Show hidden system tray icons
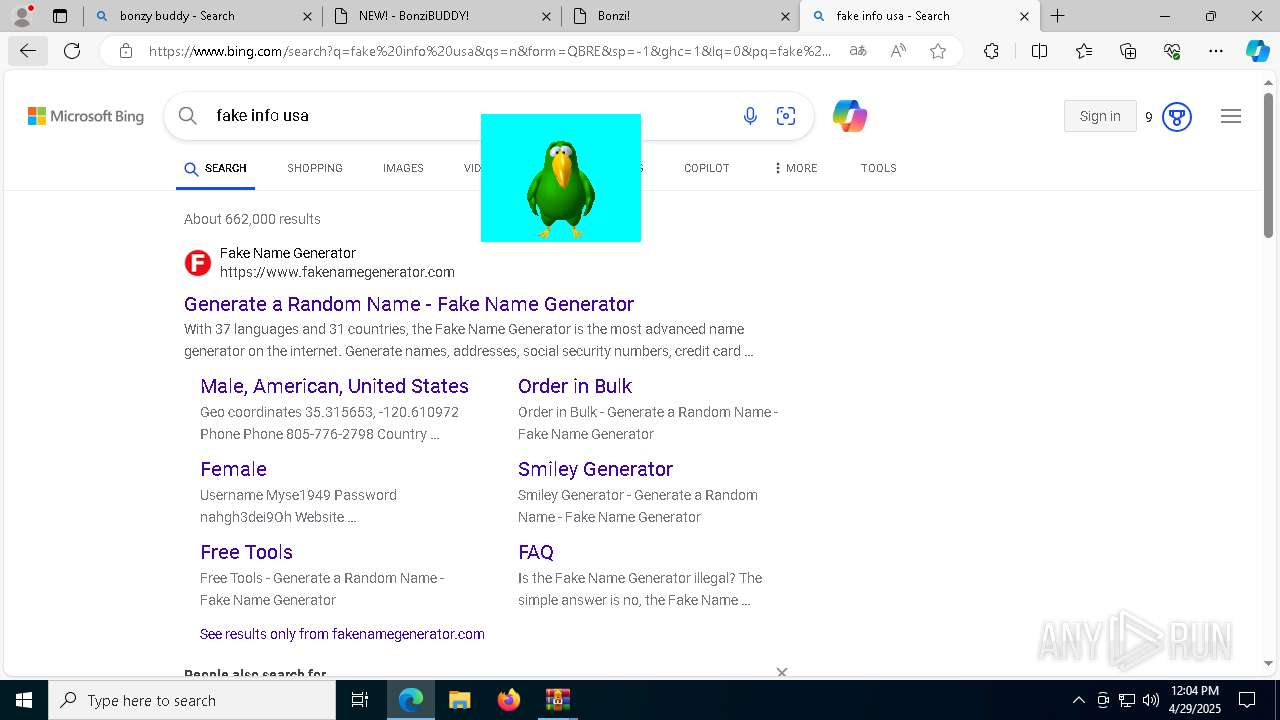Screen dimensions: 1280x720 click(1078, 700)
